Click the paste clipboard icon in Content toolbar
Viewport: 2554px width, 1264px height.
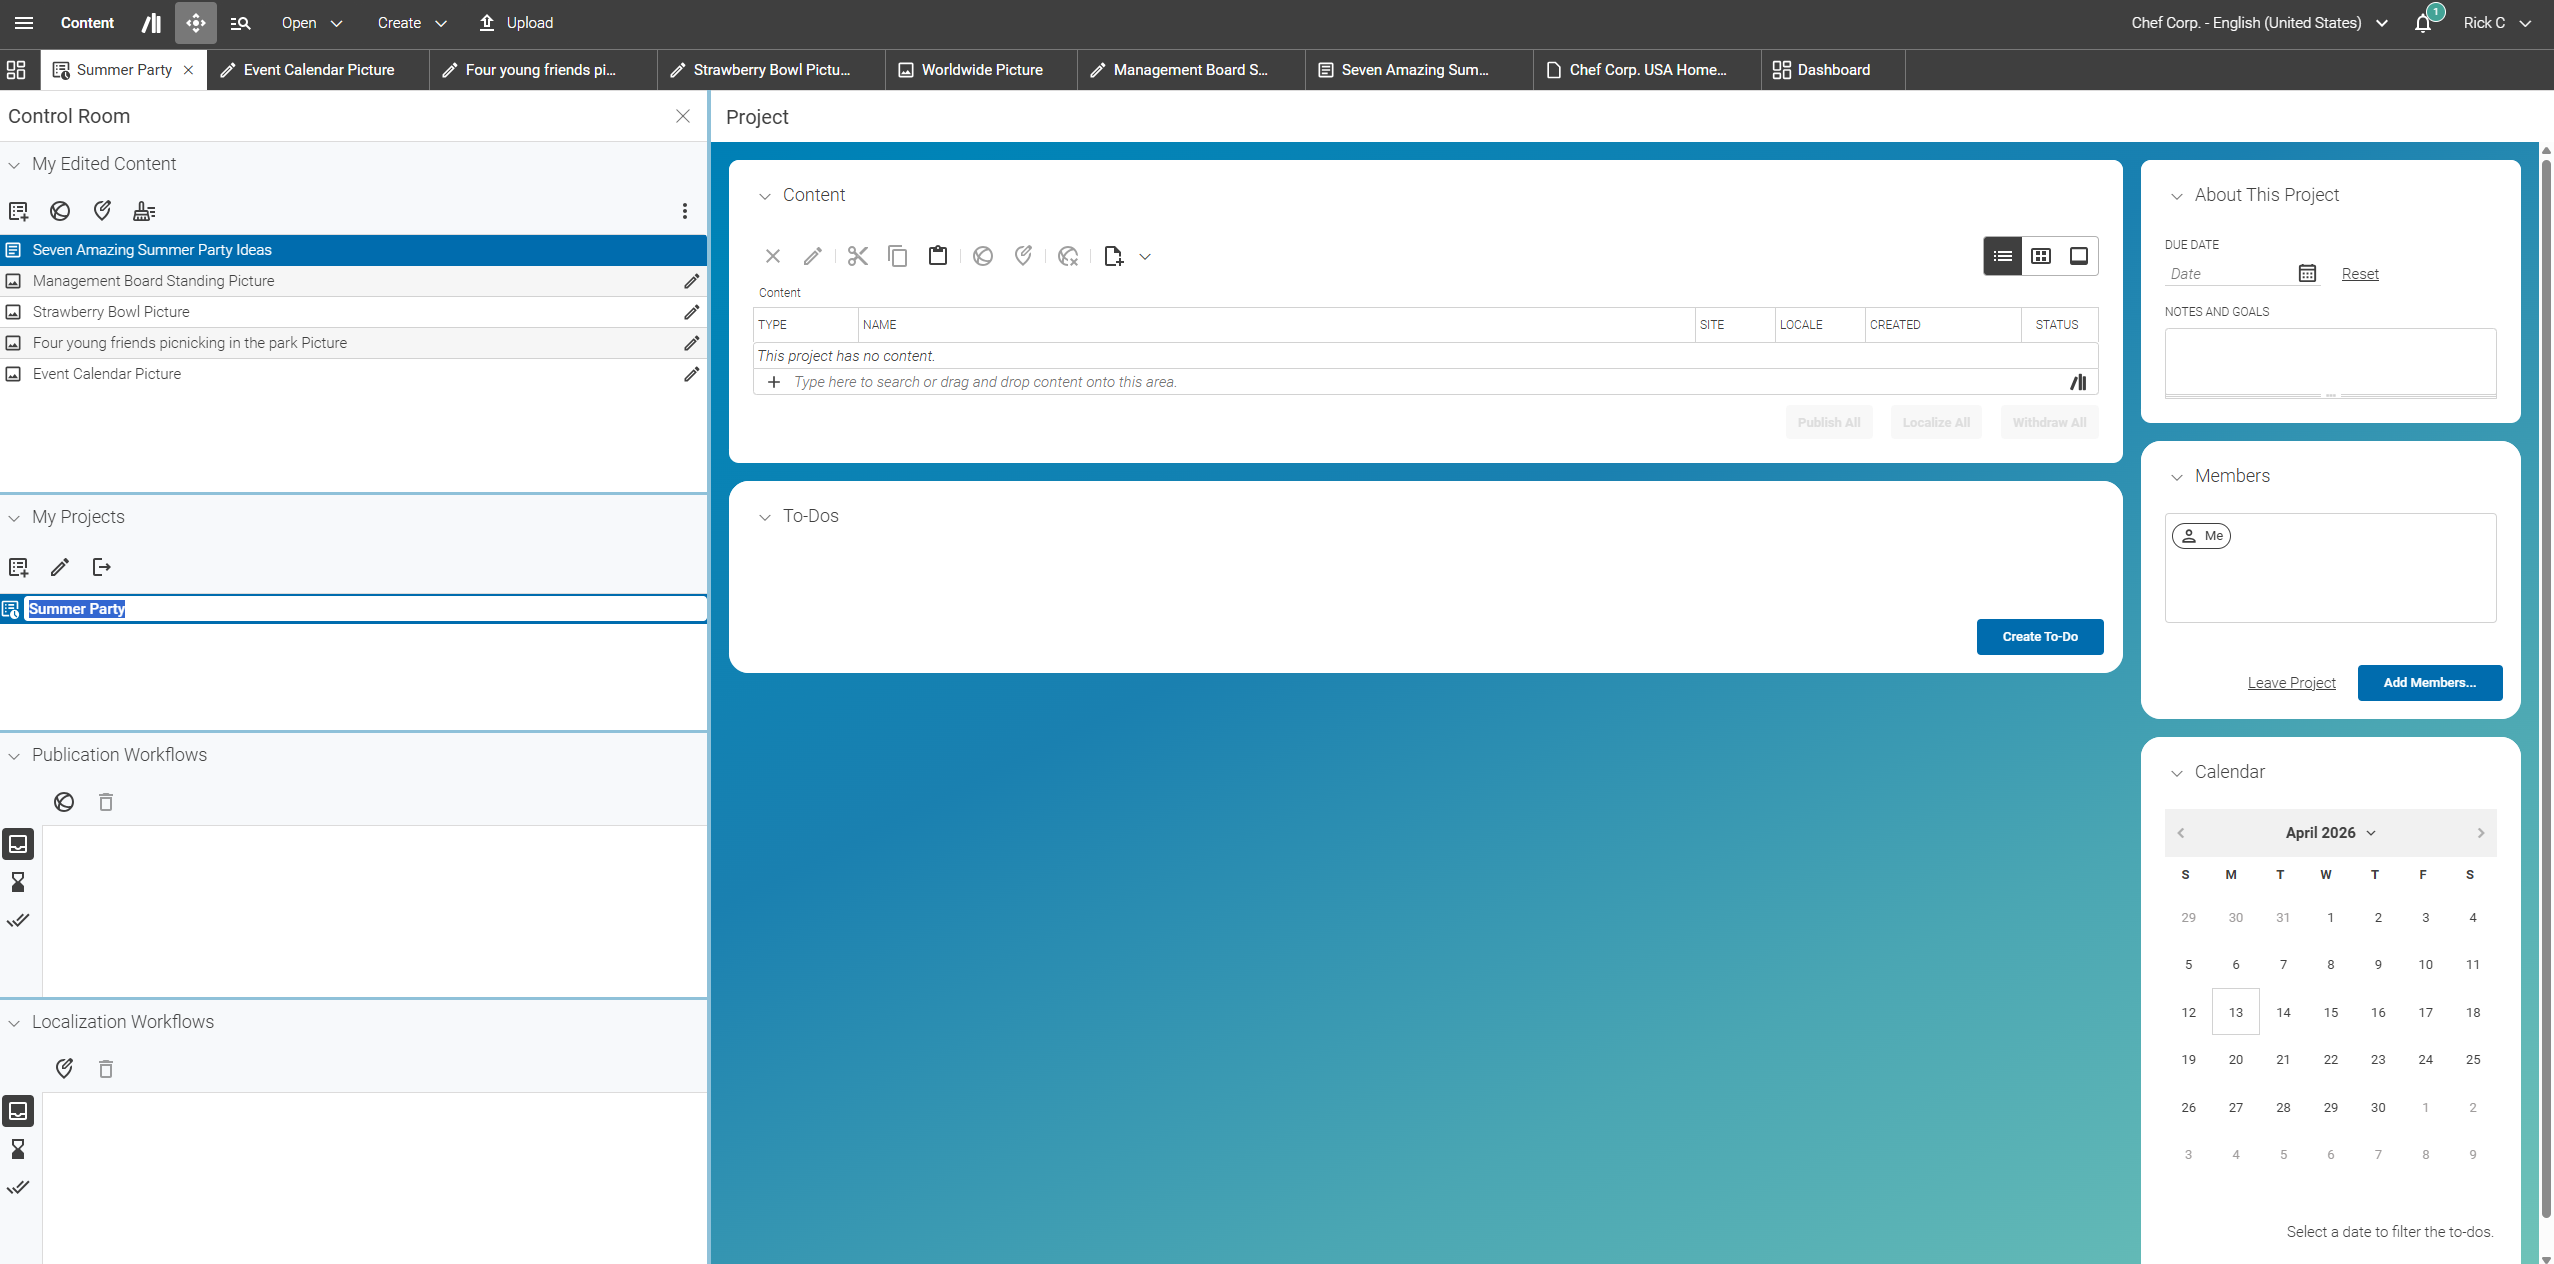[937, 256]
